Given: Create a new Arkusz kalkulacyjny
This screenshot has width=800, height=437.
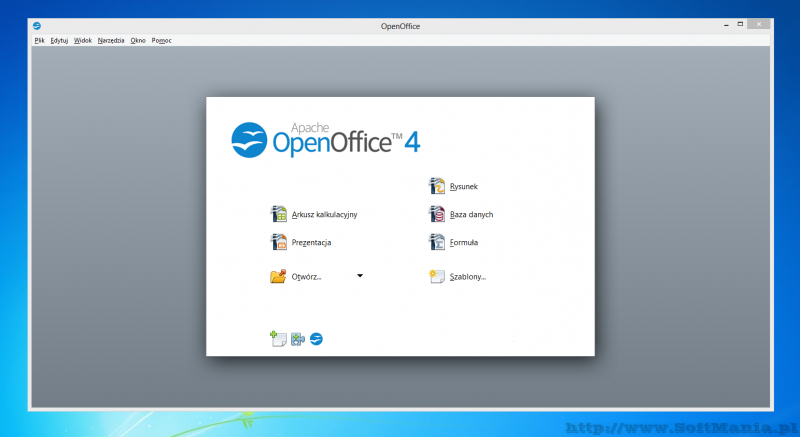Looking at the screenshot, I should point(324,215).
